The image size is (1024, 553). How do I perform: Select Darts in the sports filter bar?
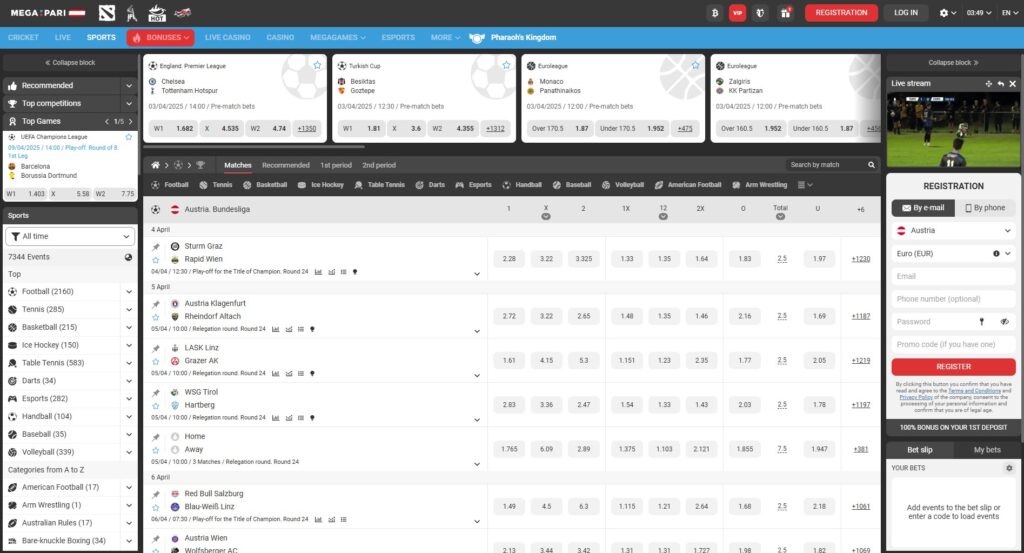tap(430, 185)
